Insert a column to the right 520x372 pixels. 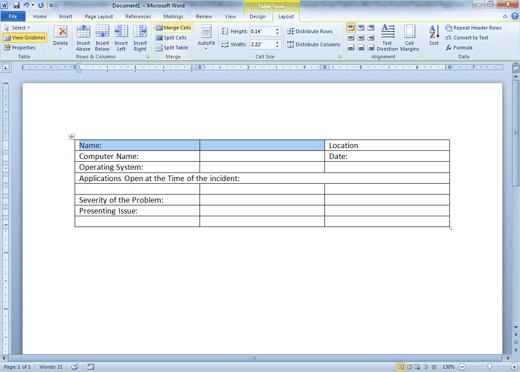coord(140,38)
